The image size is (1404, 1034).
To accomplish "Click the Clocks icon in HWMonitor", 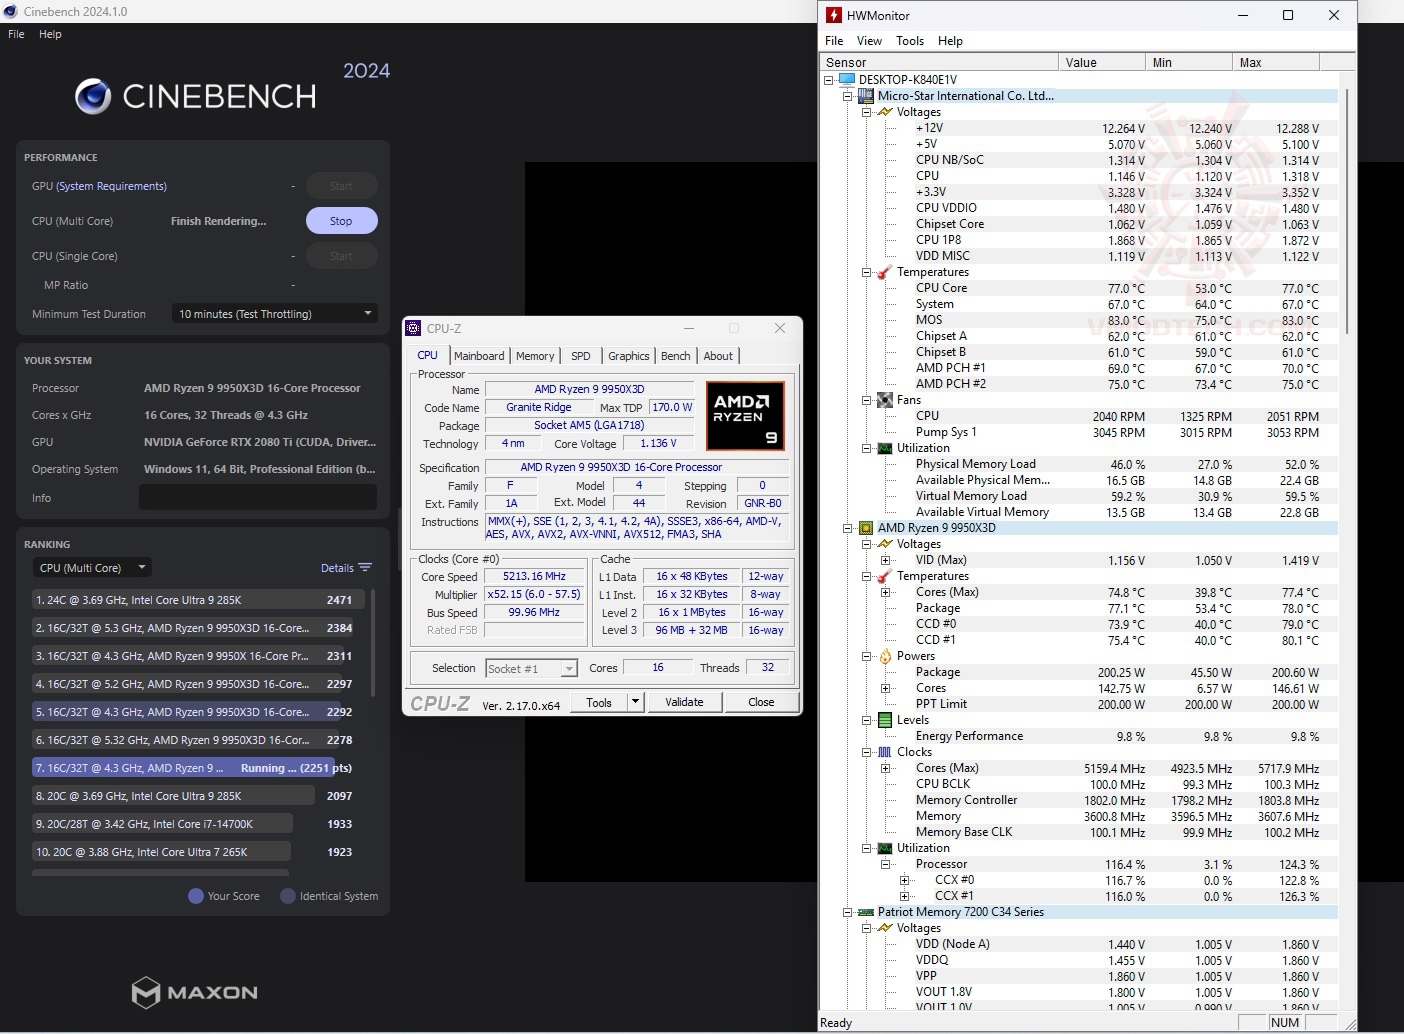I will 885,752.
